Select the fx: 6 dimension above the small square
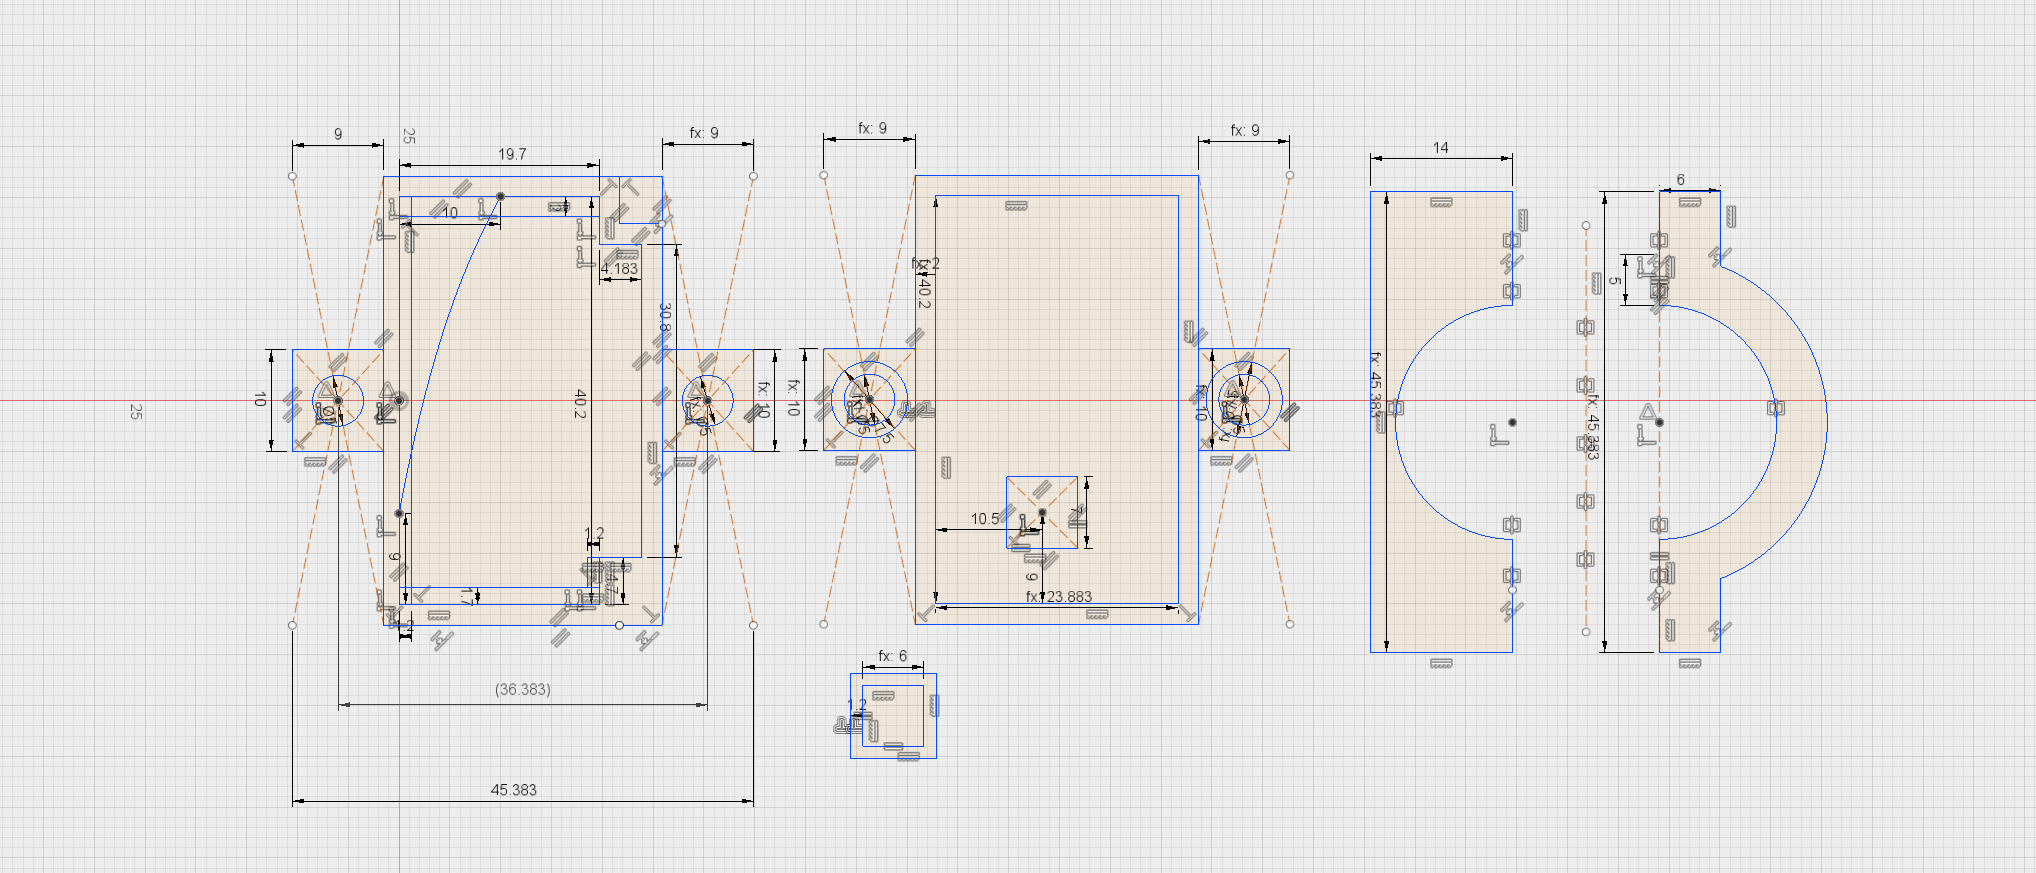The height and width of the screenshot is (873, 2036). (x=892, y=656)
